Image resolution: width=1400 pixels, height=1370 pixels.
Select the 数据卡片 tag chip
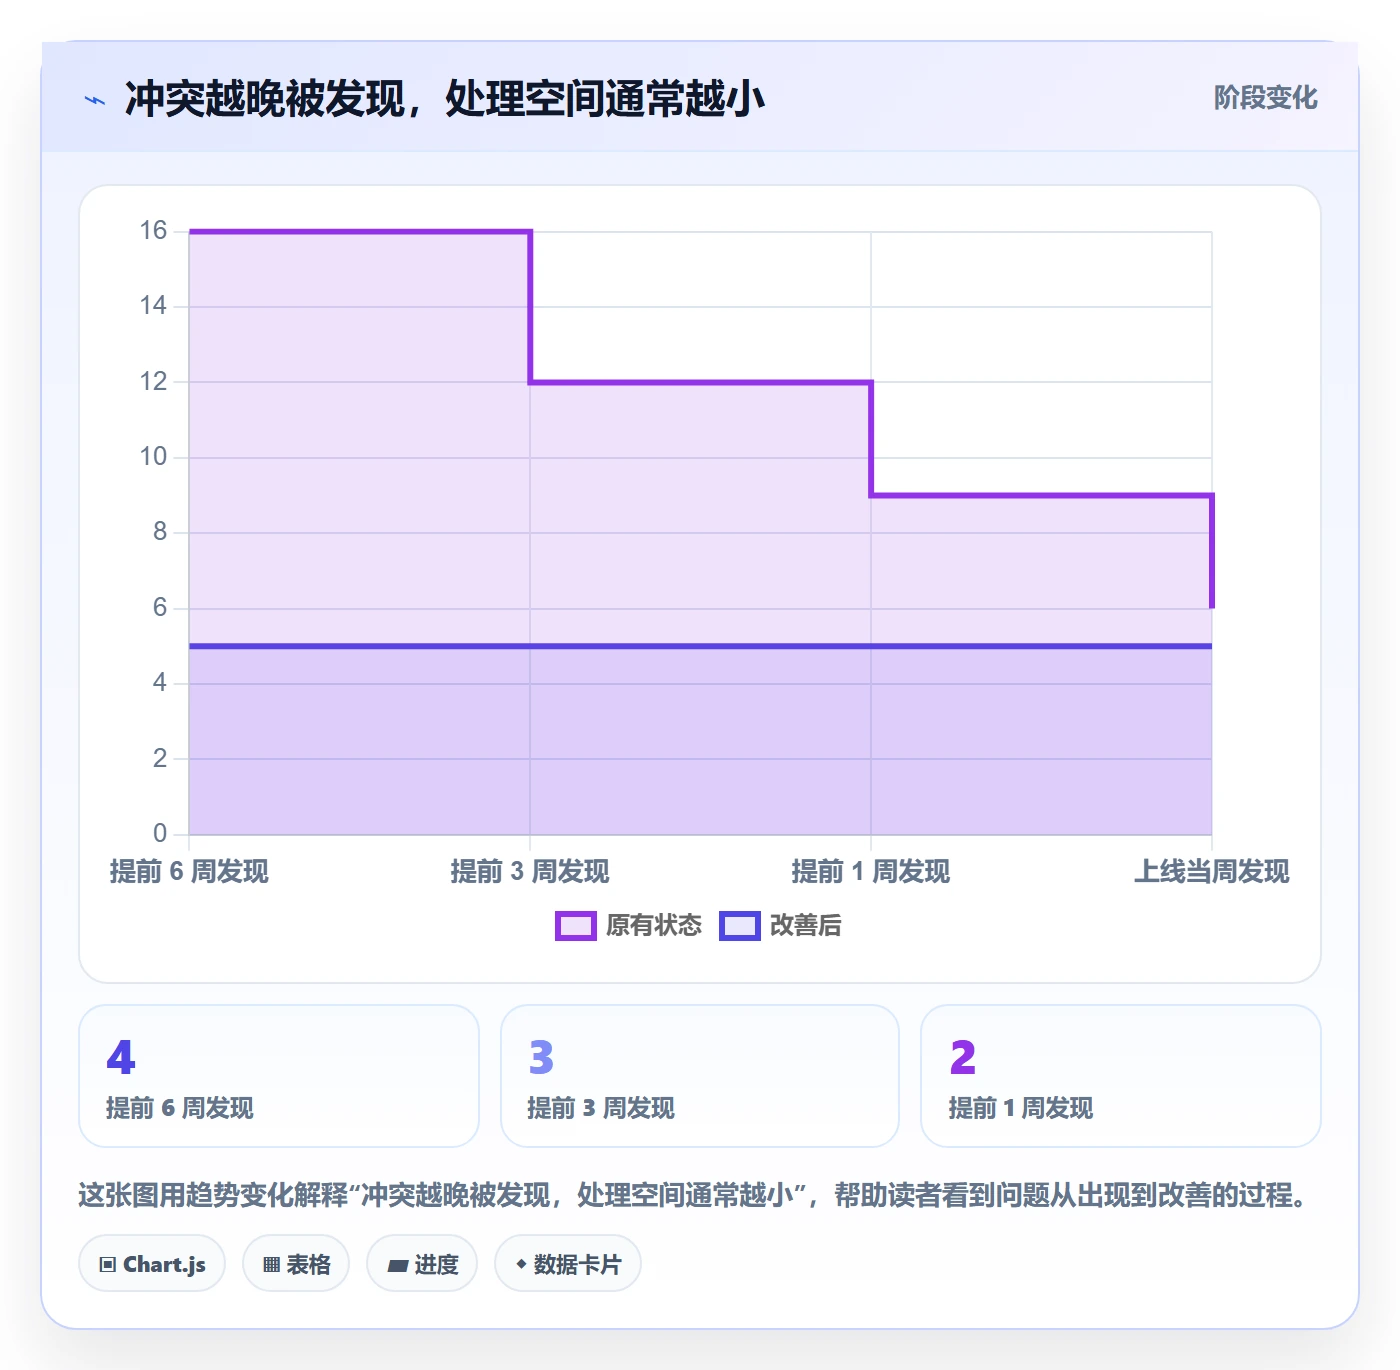pos(568,1264)
